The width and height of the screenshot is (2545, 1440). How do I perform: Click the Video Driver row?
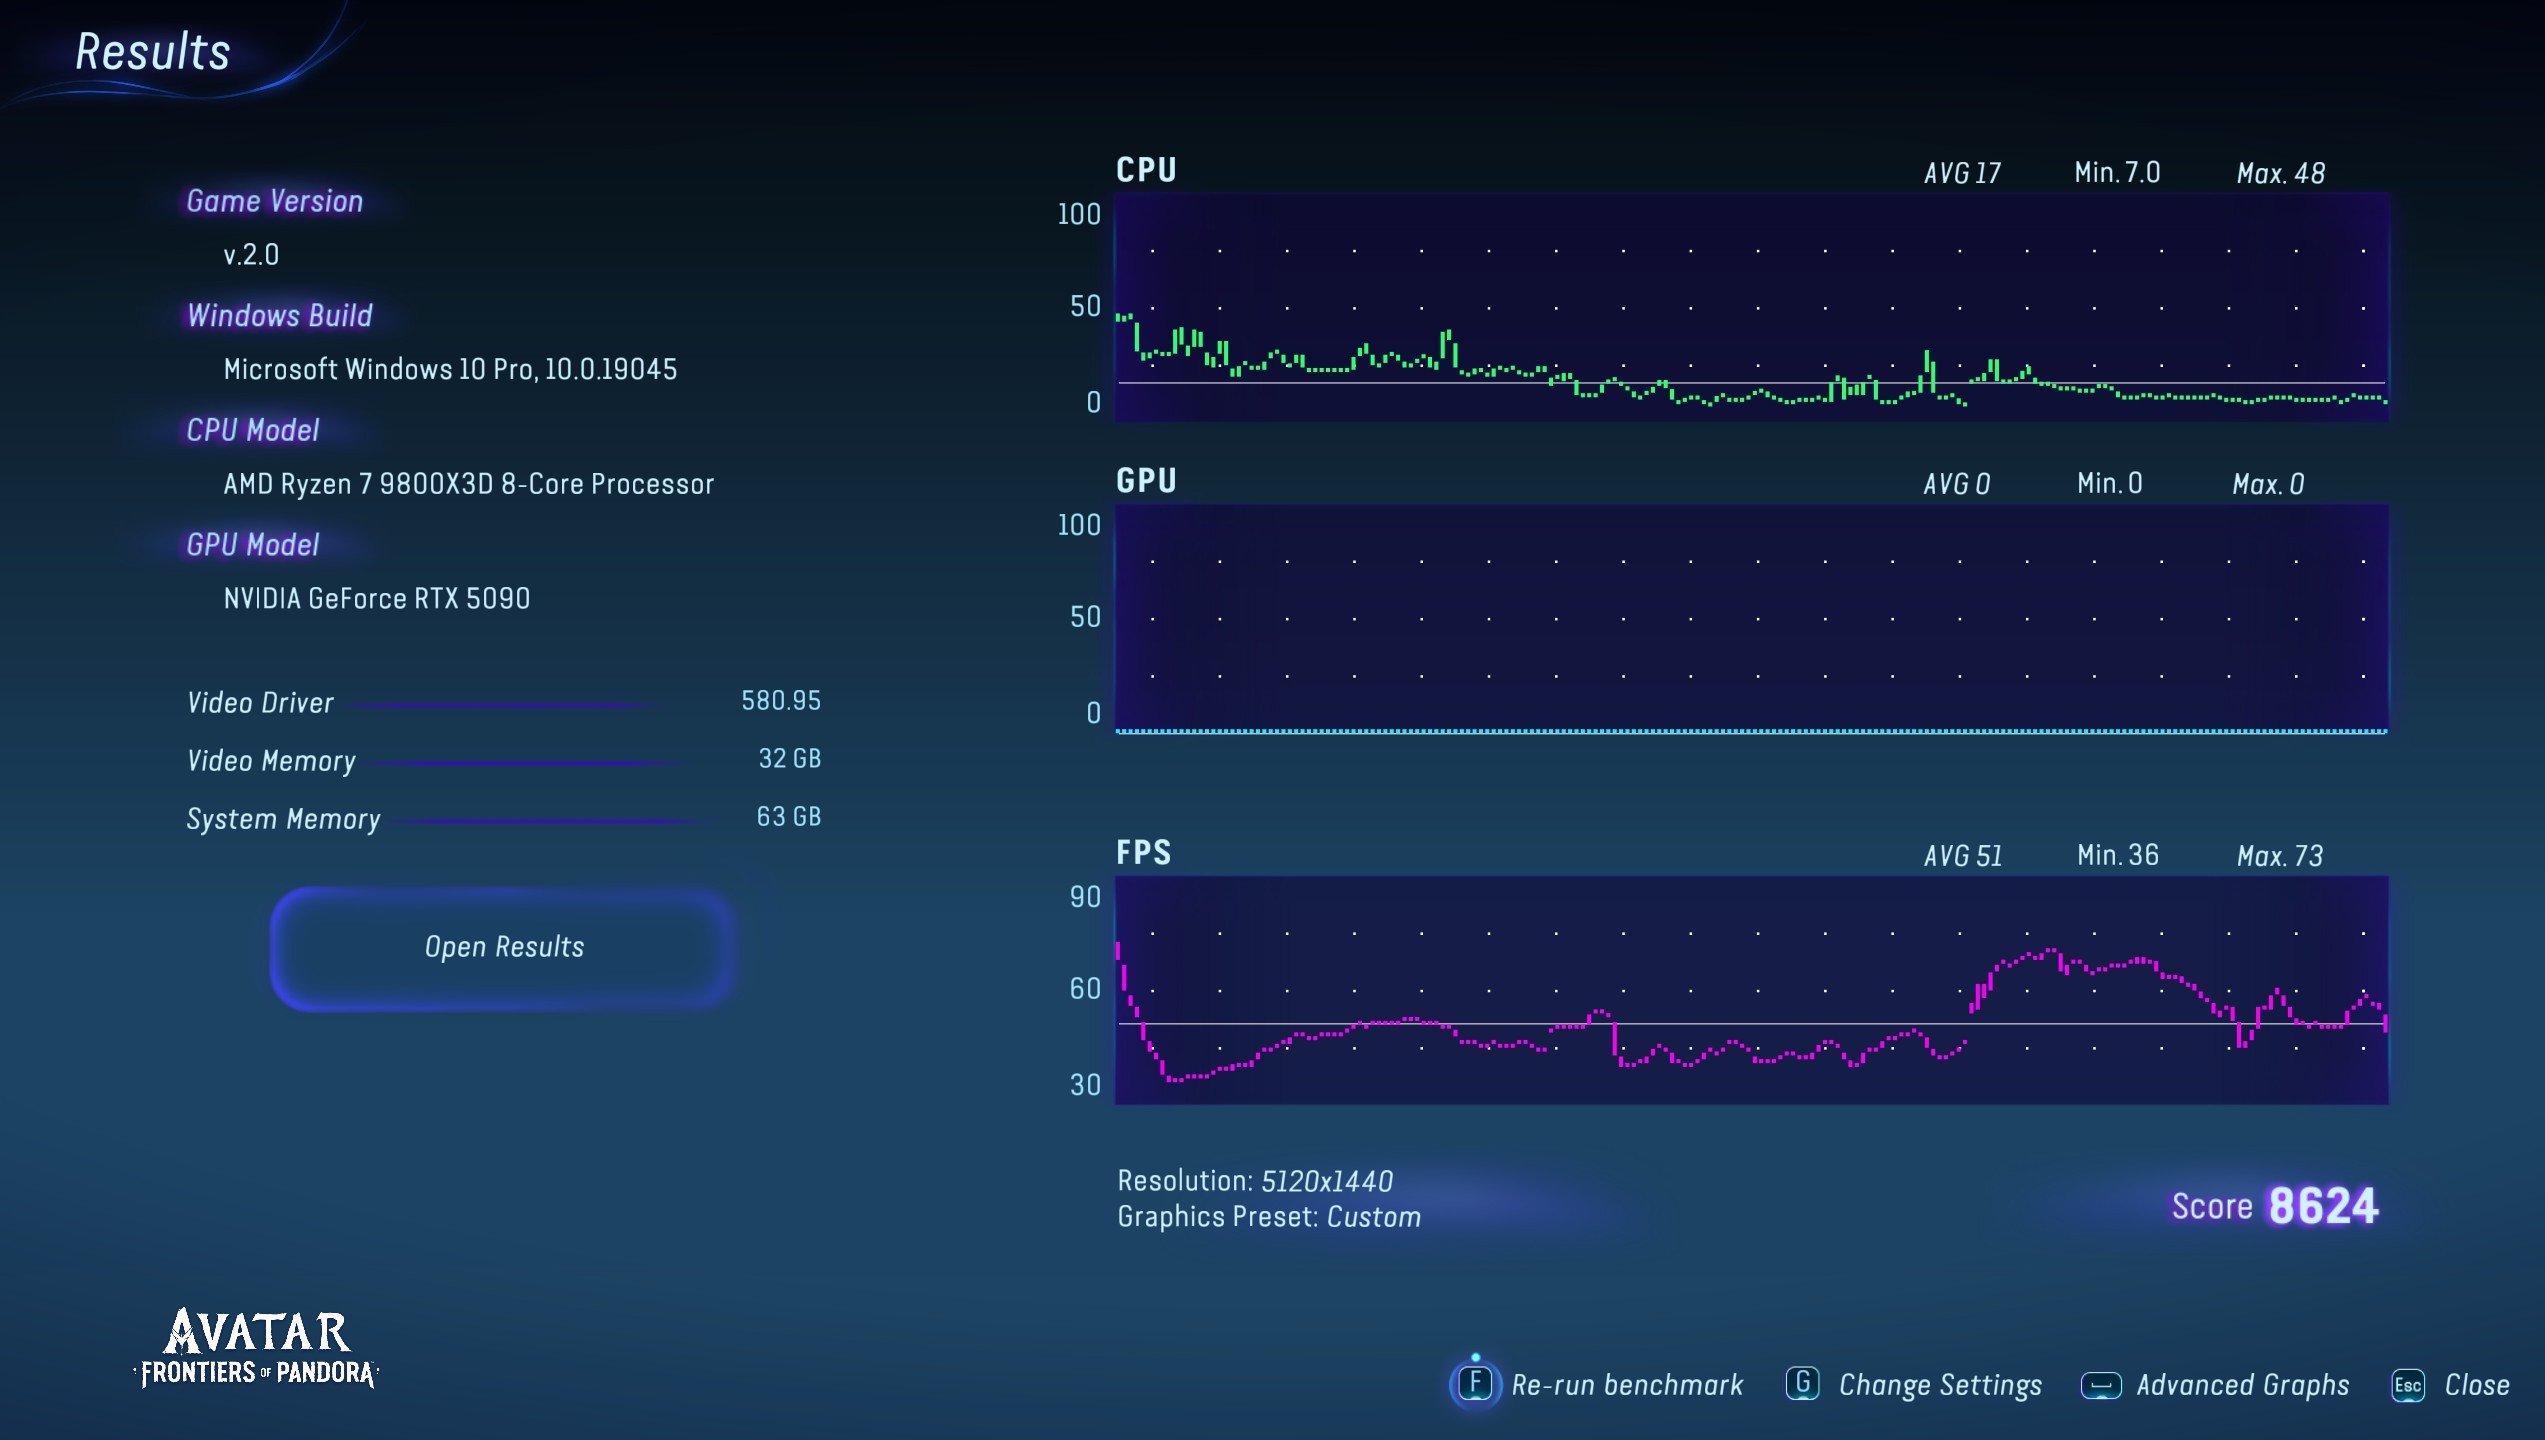[503, 702]
